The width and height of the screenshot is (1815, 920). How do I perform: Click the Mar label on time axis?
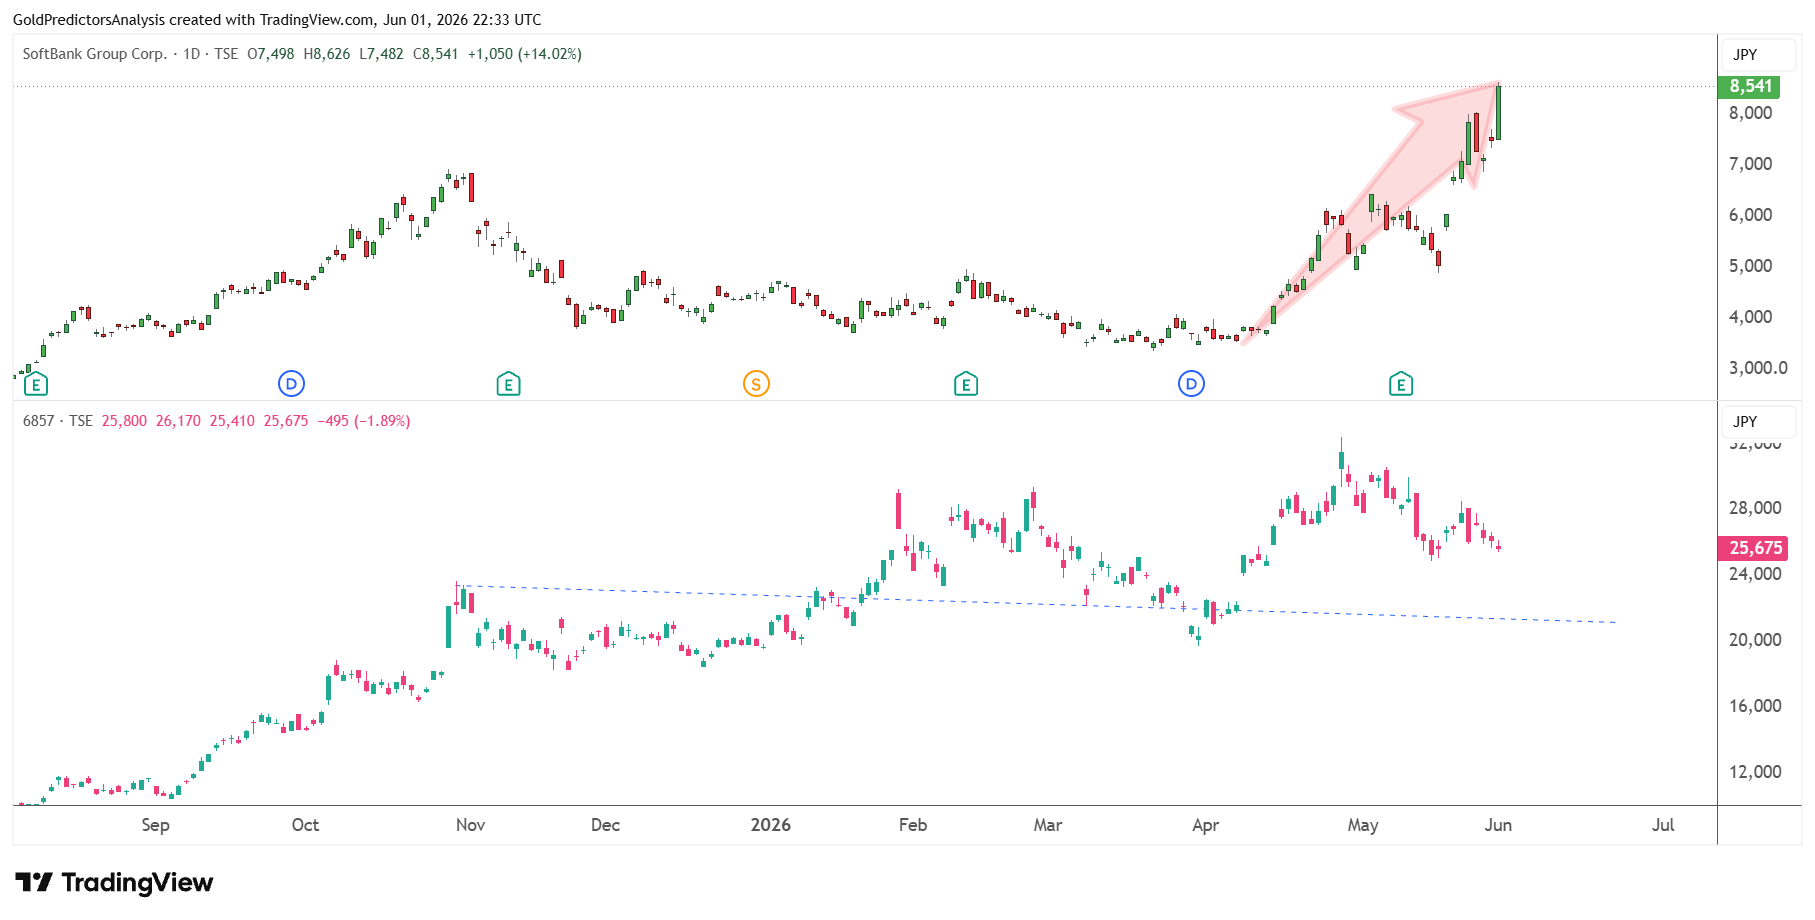[1048, 825]
